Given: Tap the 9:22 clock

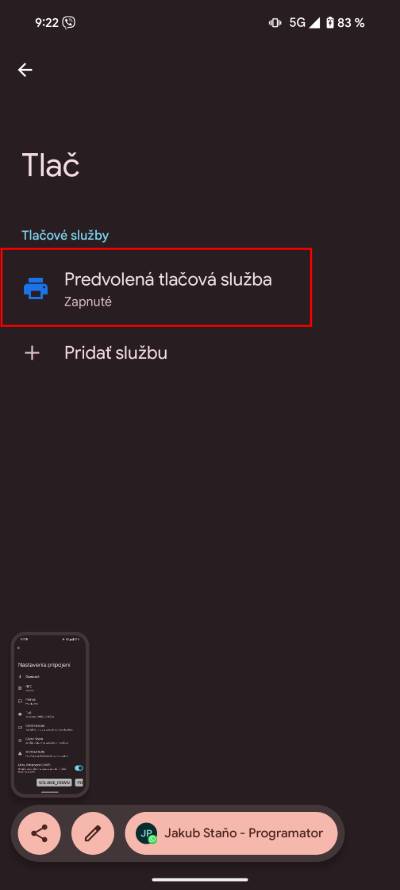Looking at the screenshot, I should (x=48, y=23).
